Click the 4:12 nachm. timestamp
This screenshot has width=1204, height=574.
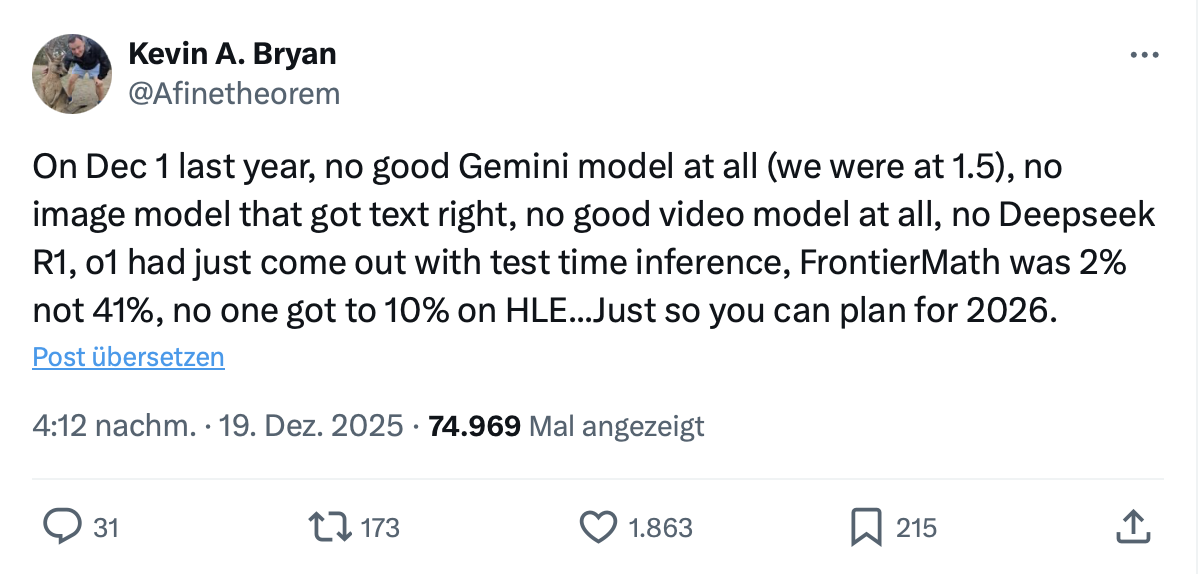coord(113,427)
